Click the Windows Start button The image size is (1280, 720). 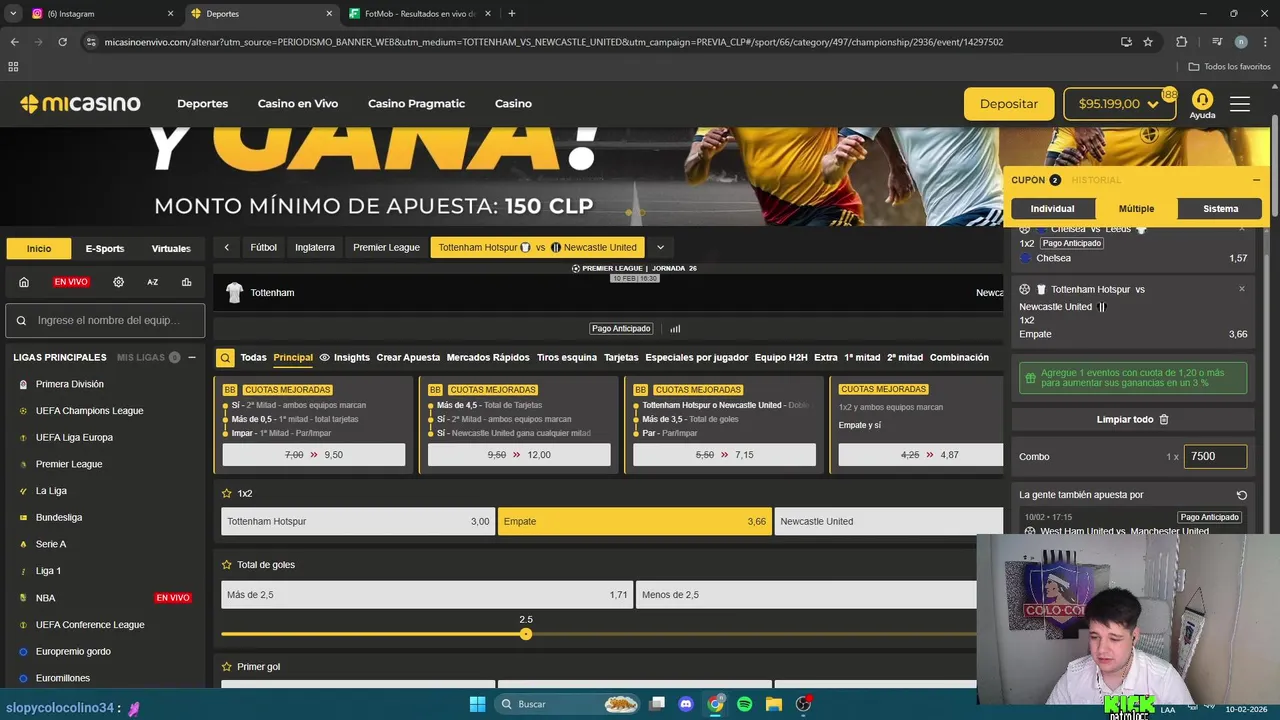pyautogui.click(x=477, y=704)
